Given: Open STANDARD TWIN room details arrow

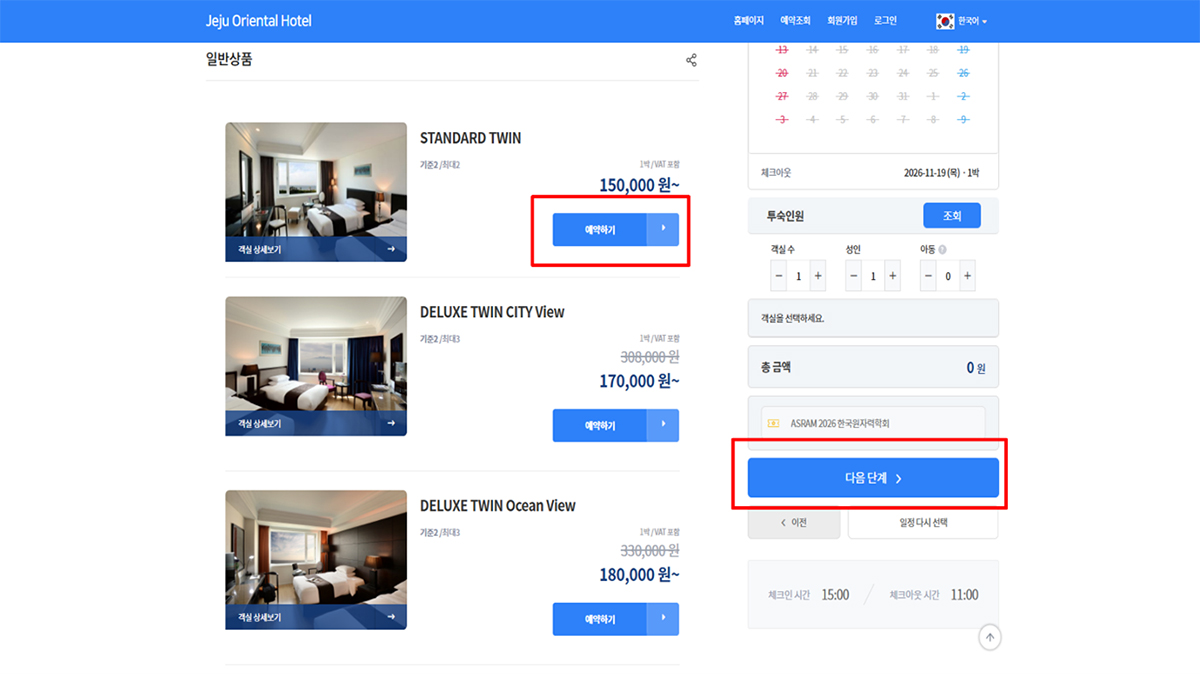Looking at the screenshot, I should tap(391, 250).
